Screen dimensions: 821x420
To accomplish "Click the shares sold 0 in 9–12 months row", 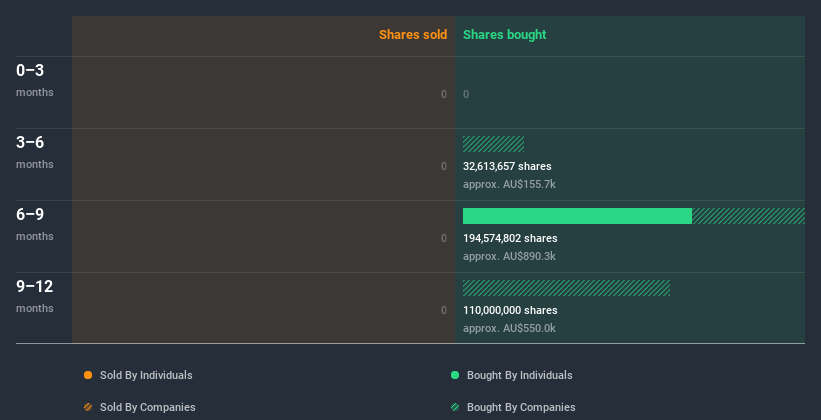I will 444,311.
